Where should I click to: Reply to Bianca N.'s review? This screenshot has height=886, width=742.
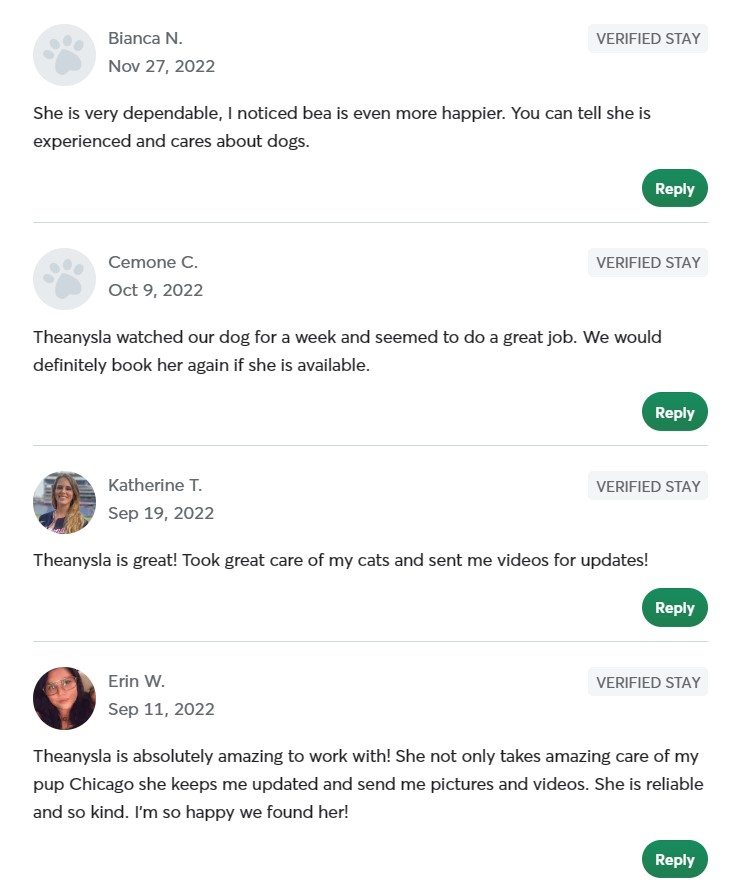[674, 189]
